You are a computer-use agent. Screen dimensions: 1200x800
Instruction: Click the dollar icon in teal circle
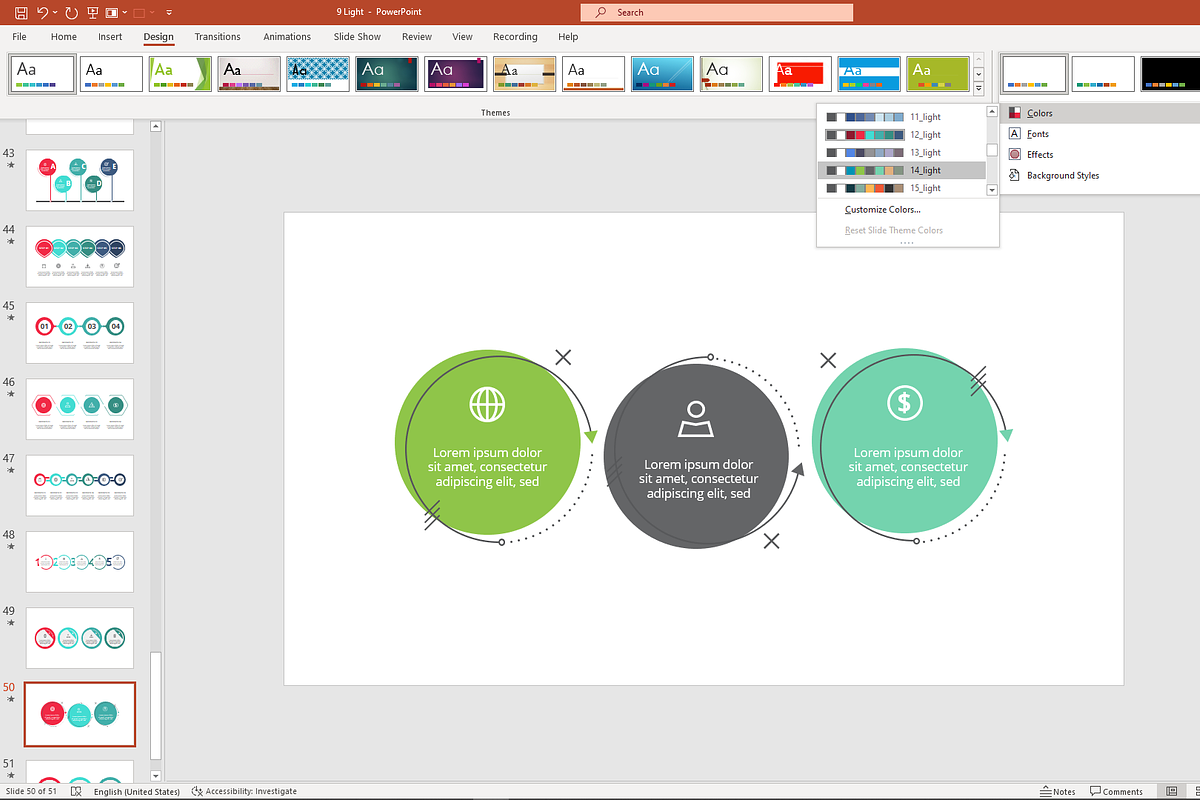(905, 402)
